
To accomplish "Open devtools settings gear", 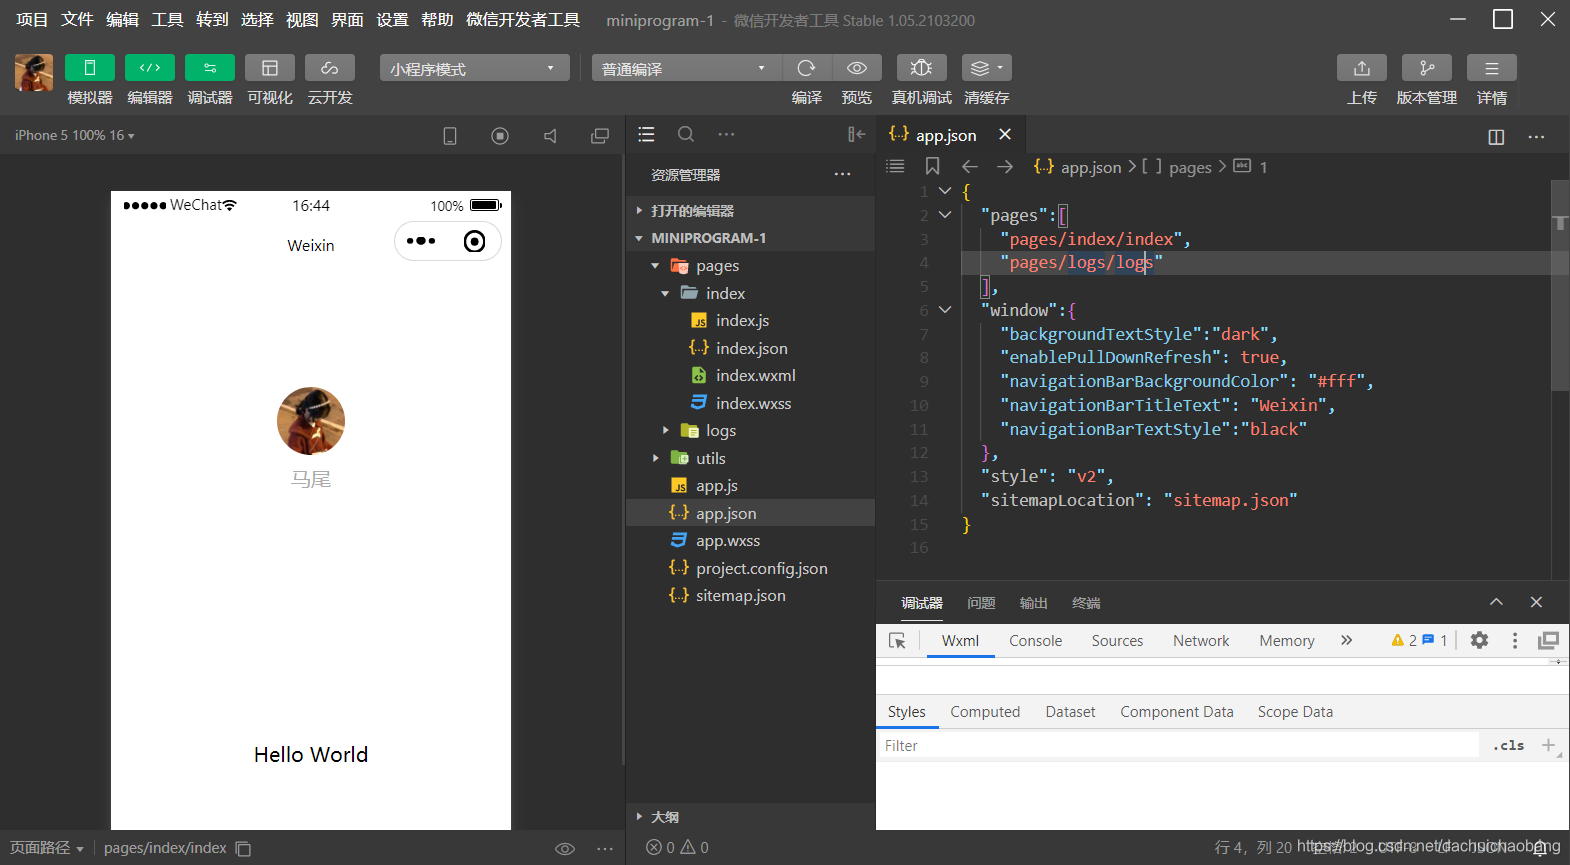I will coord(1479,640).
